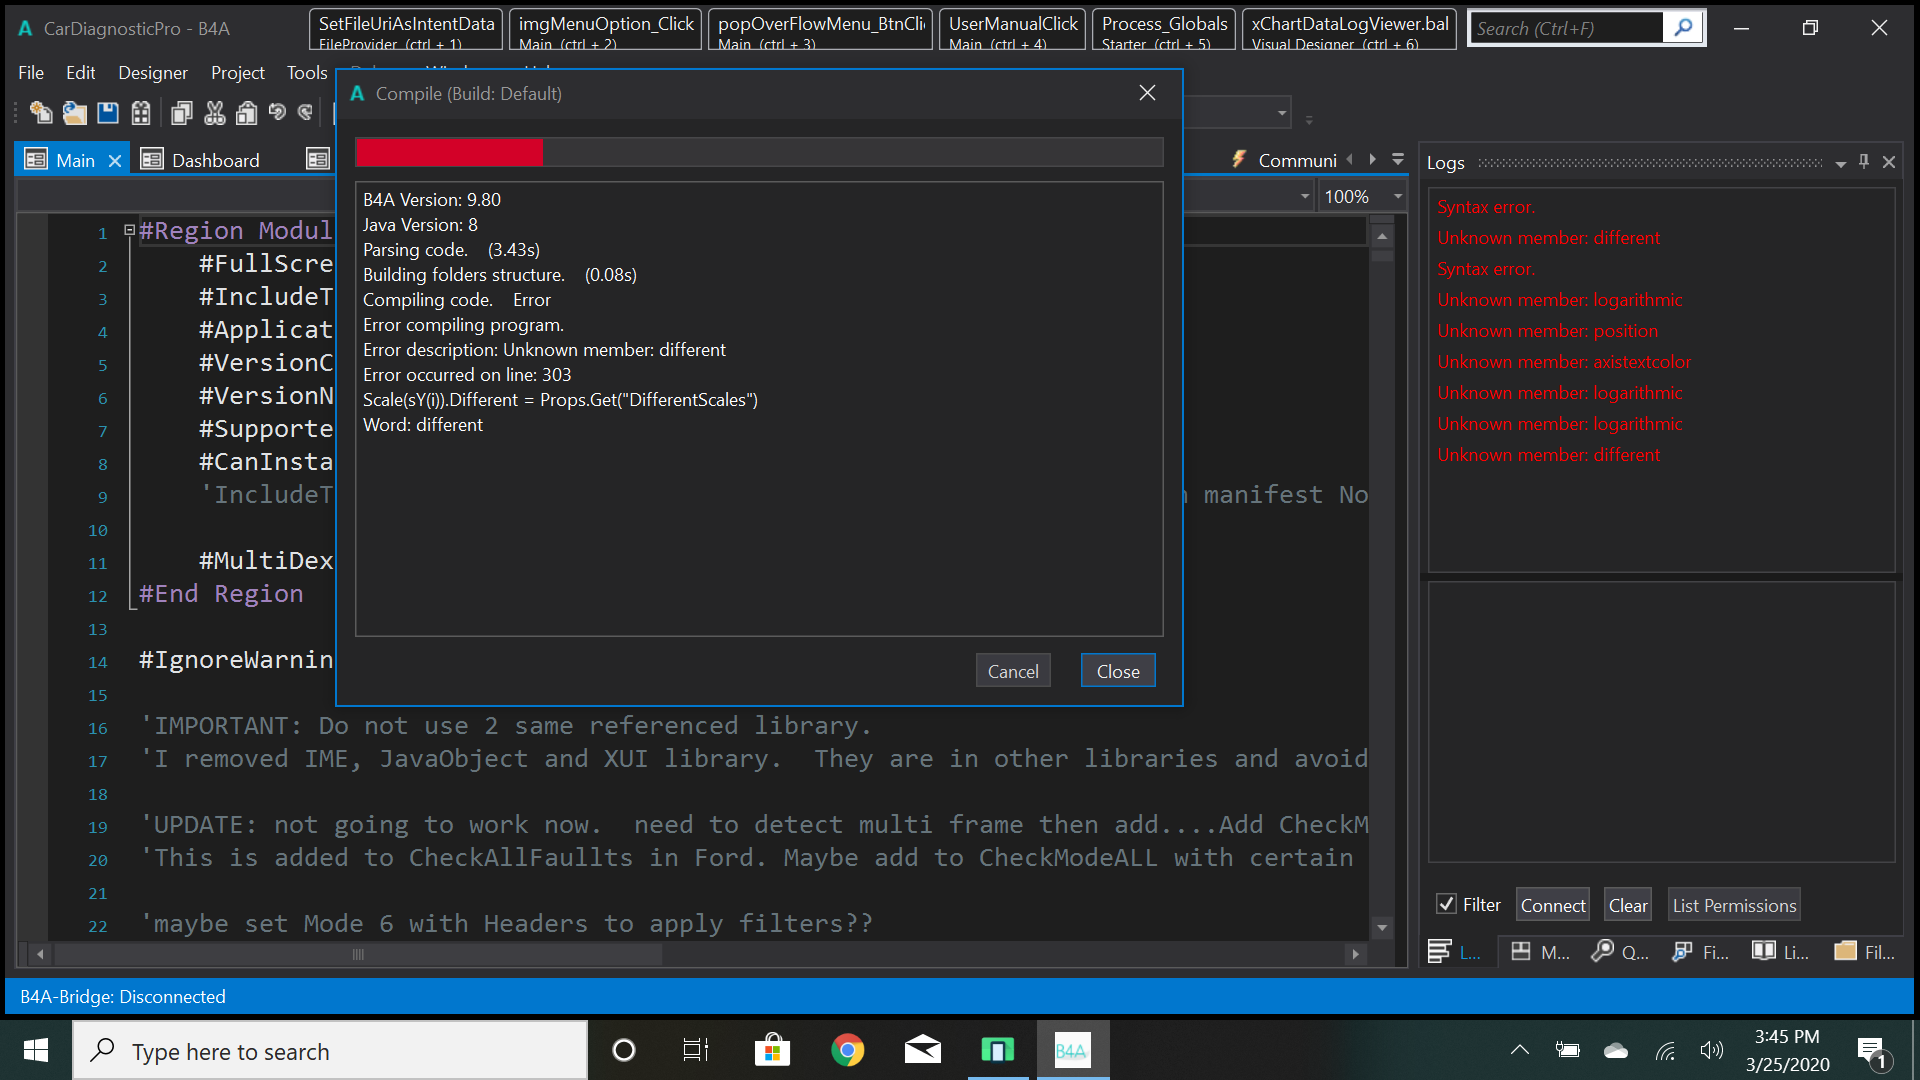Click the Undo arrow toolbar icon

click(277, 113)
